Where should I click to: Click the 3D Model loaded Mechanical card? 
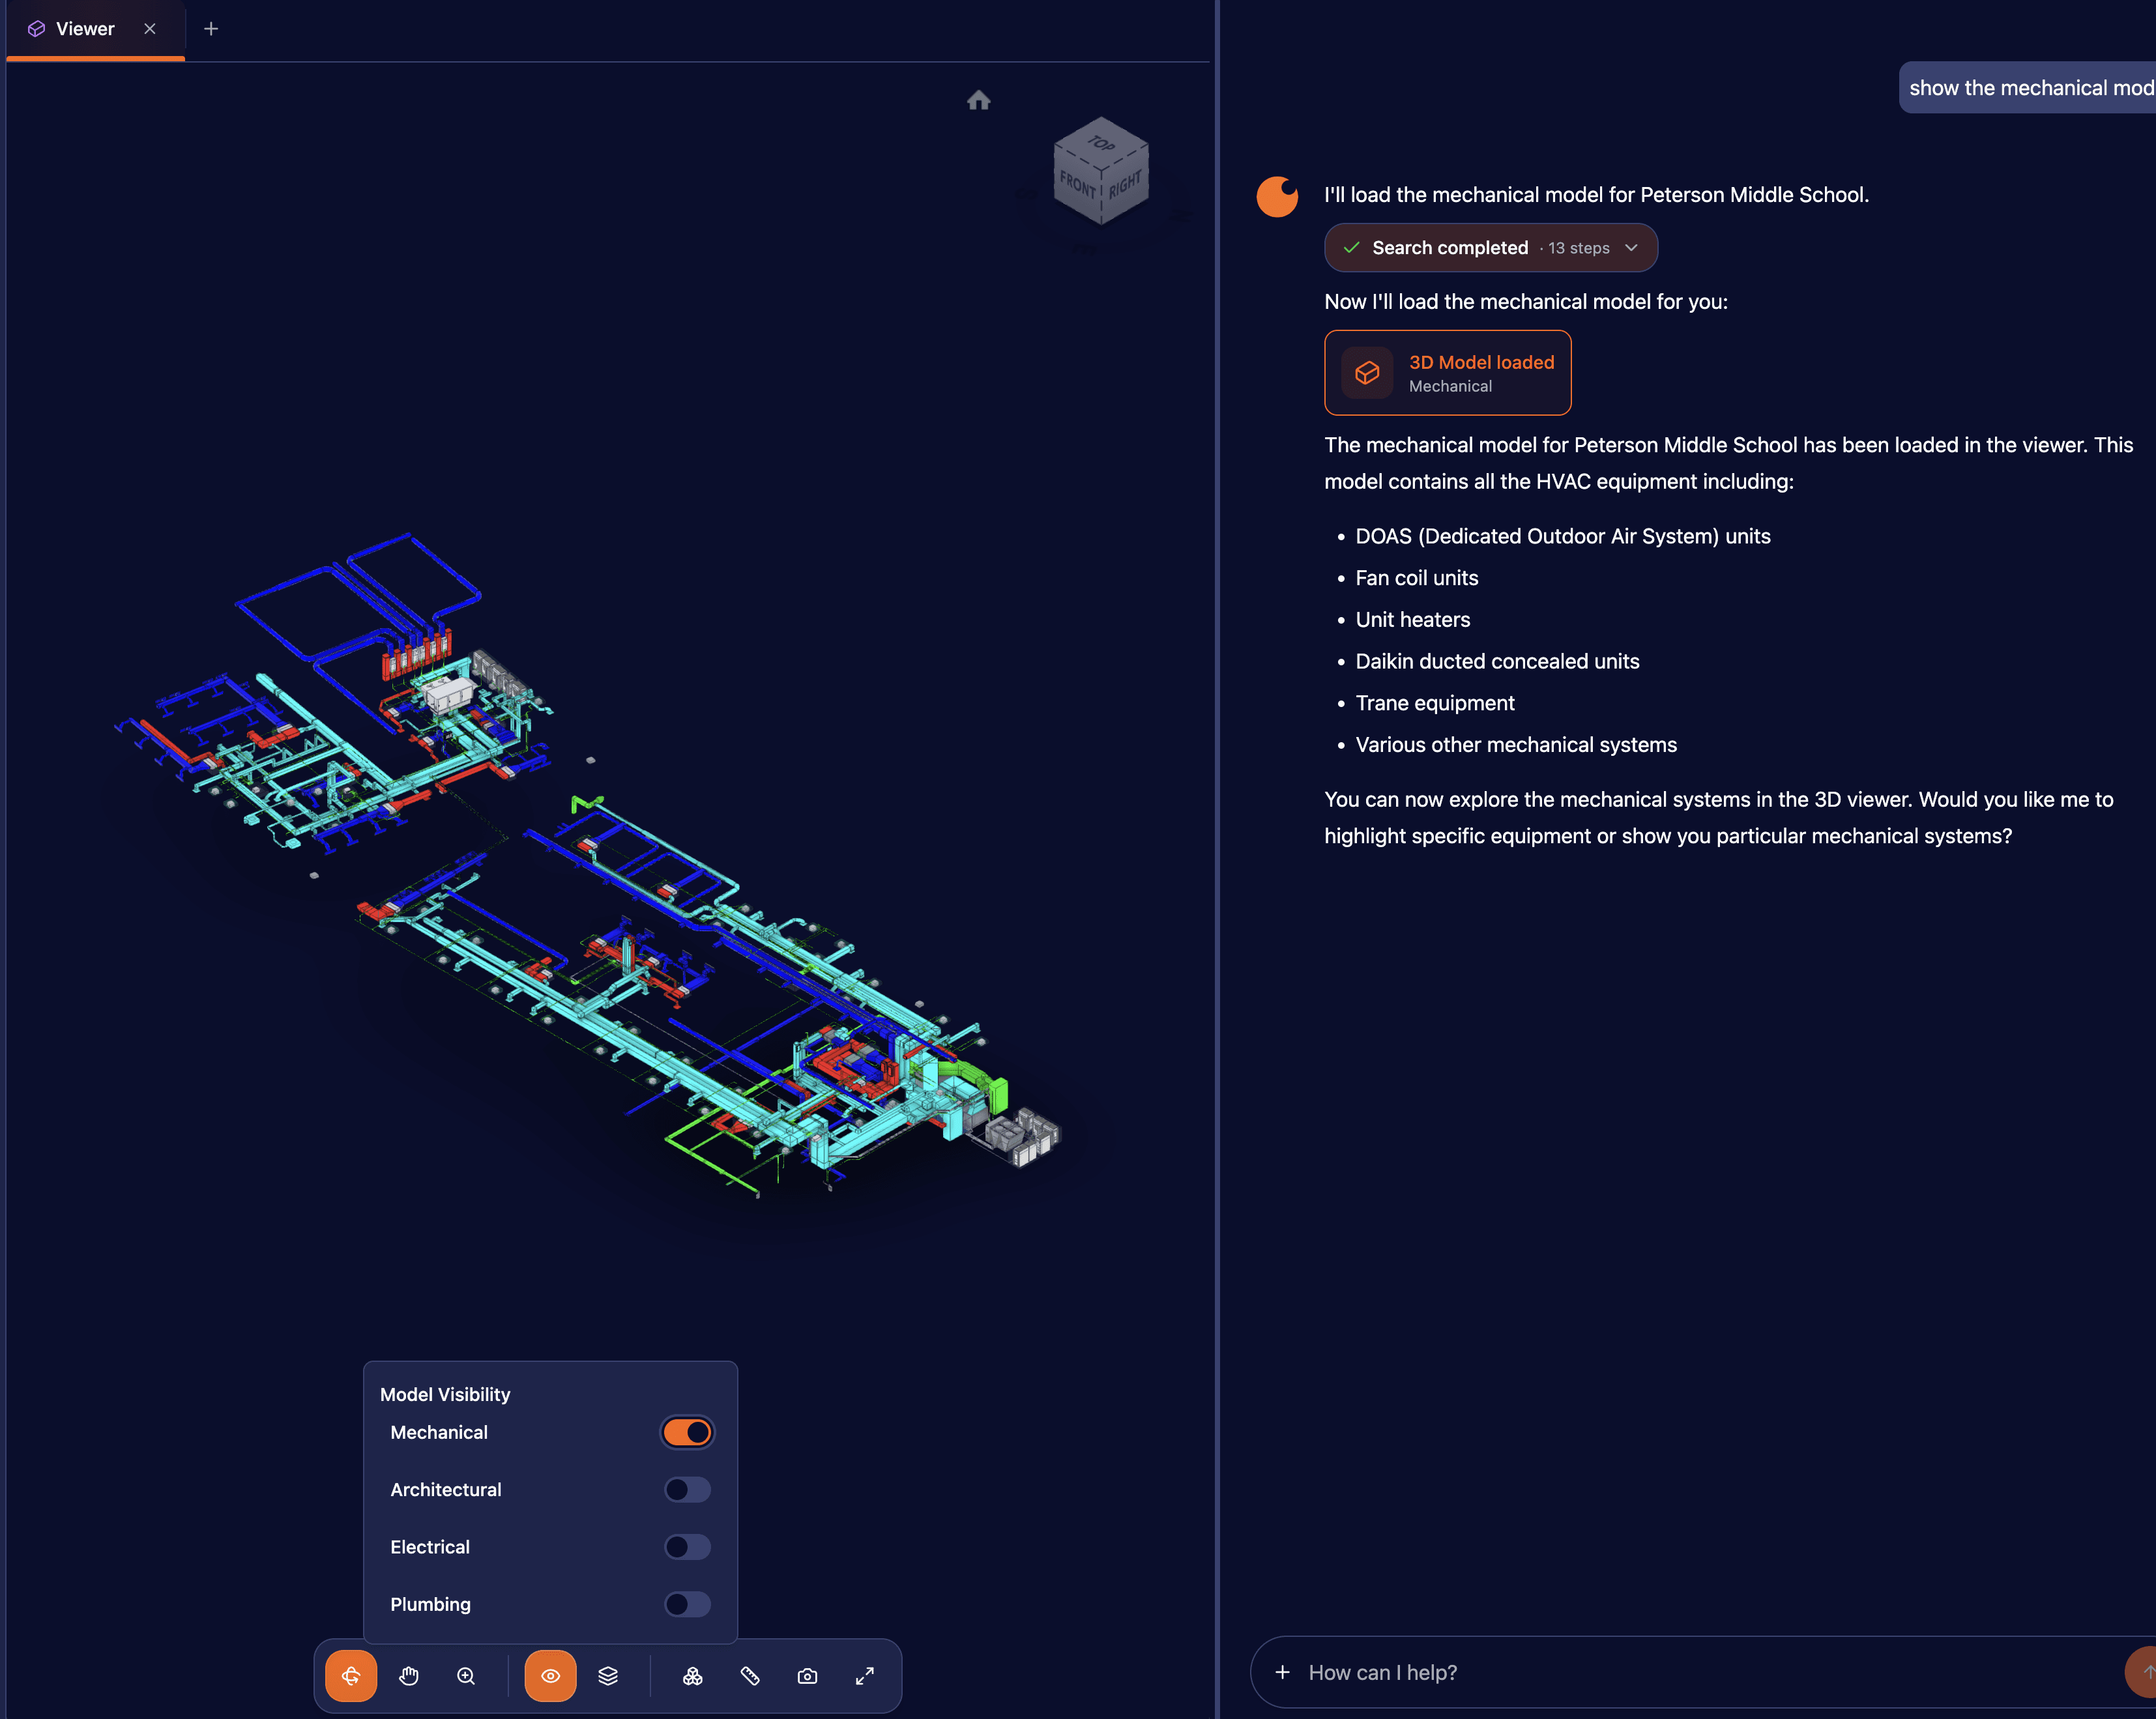[x=1447, y=372]
